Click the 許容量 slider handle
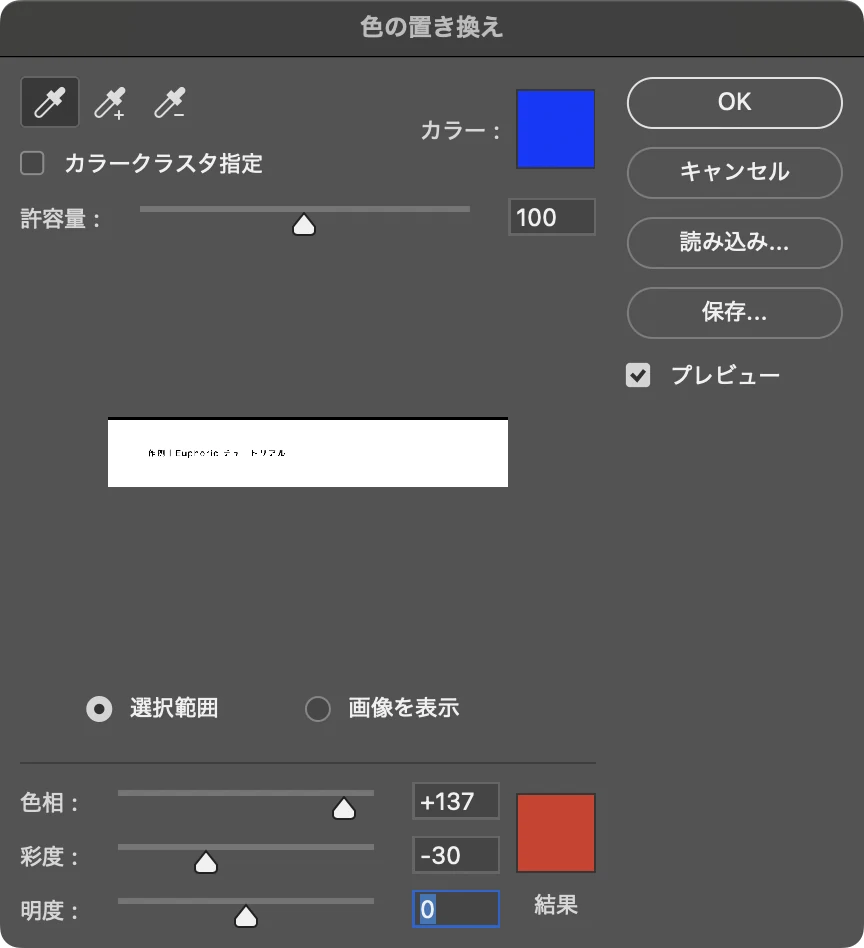Viewport: 864px width, 948px height. pos(304,224)
